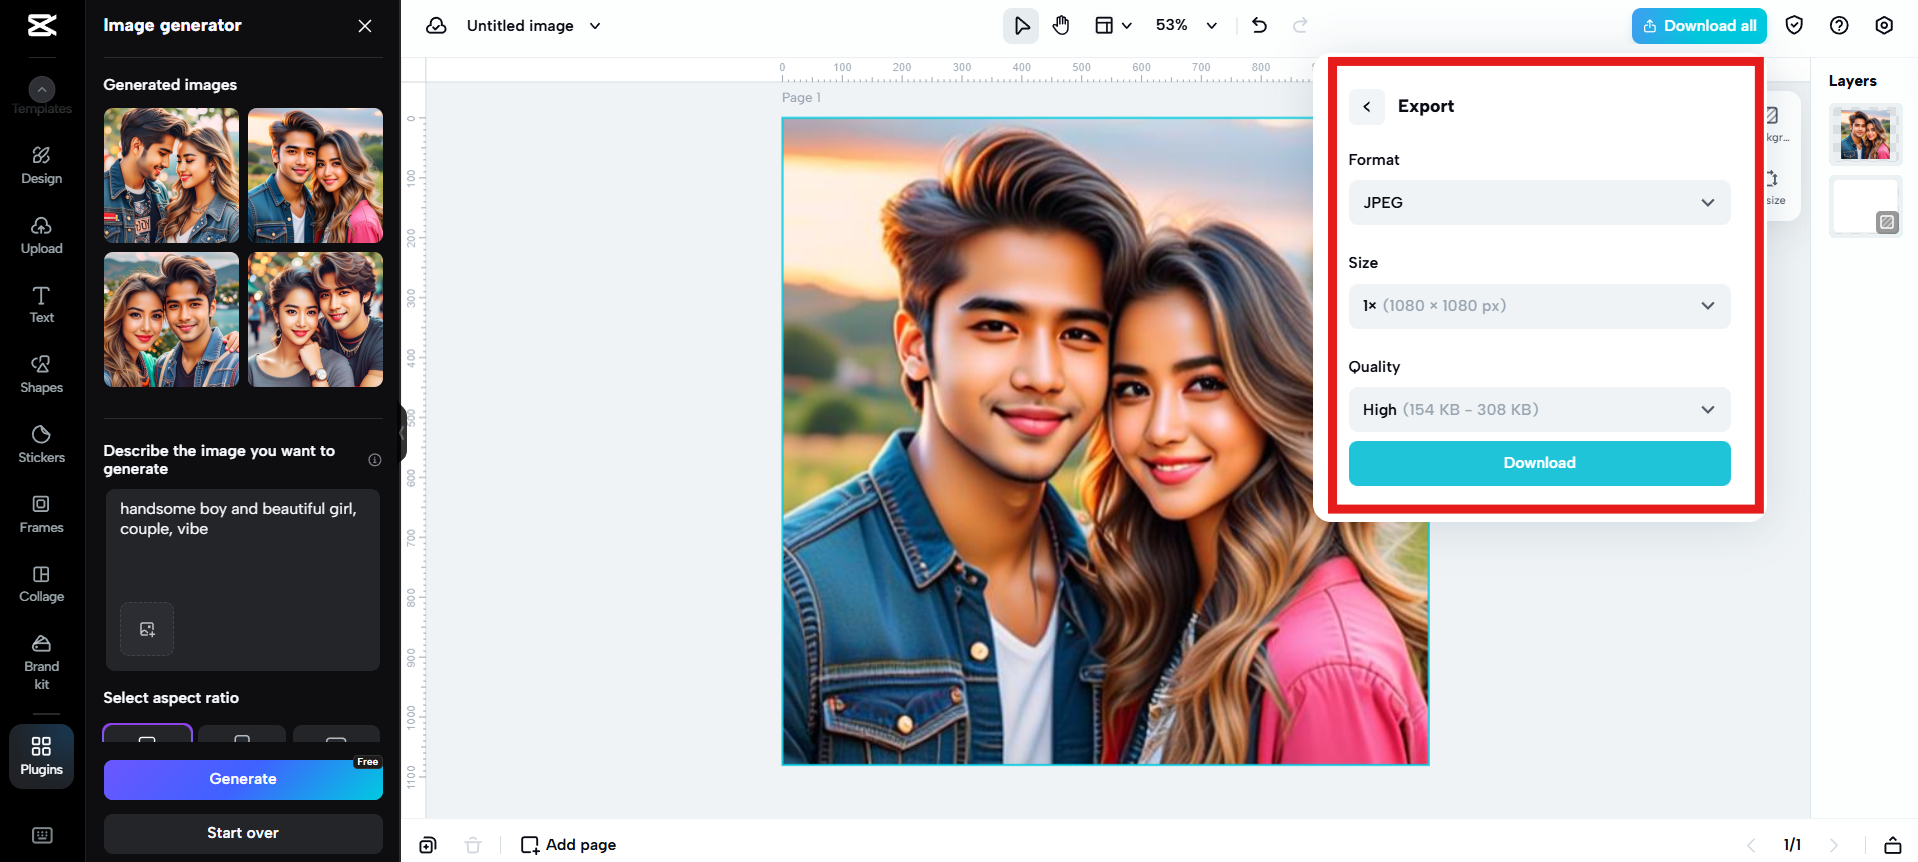Click the CapCut logo icon

[42, 25]
